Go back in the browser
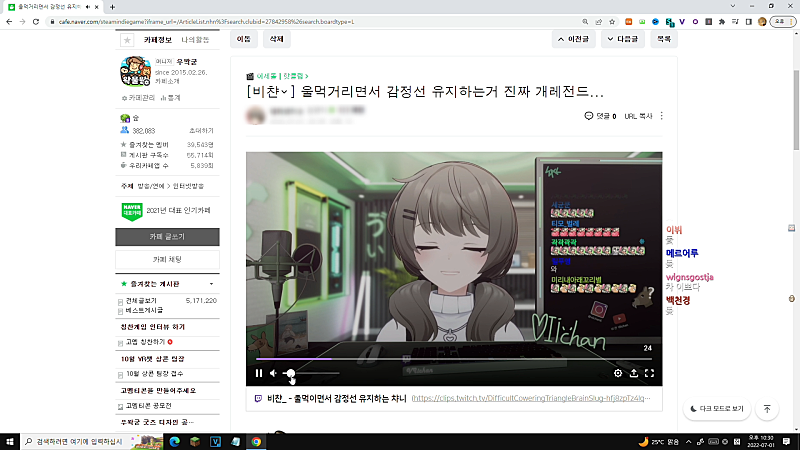Viewport: 800px width, 450px height. point(9,21)
